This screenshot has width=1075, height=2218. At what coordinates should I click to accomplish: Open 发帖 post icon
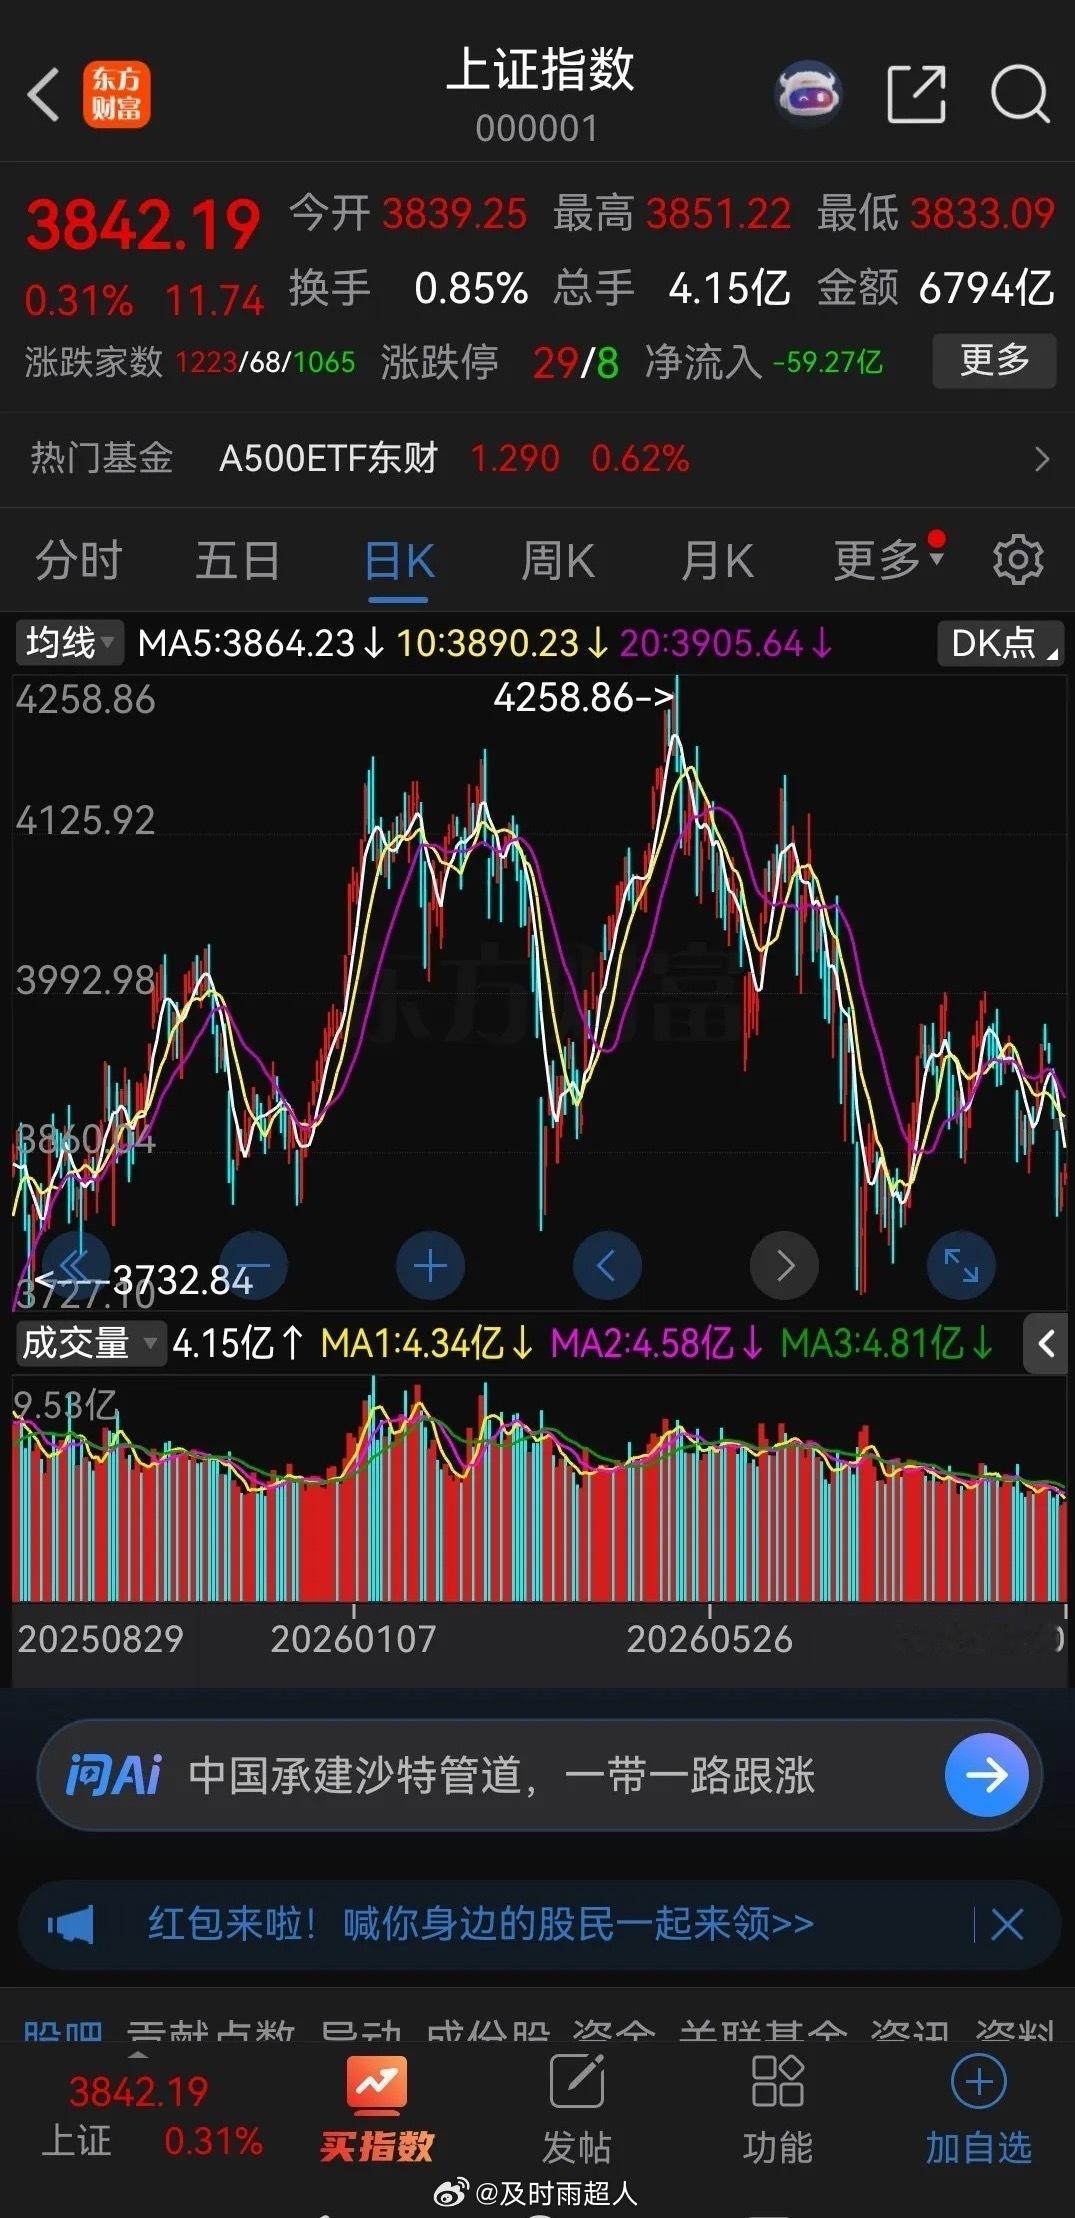(x=577, y=2110)
